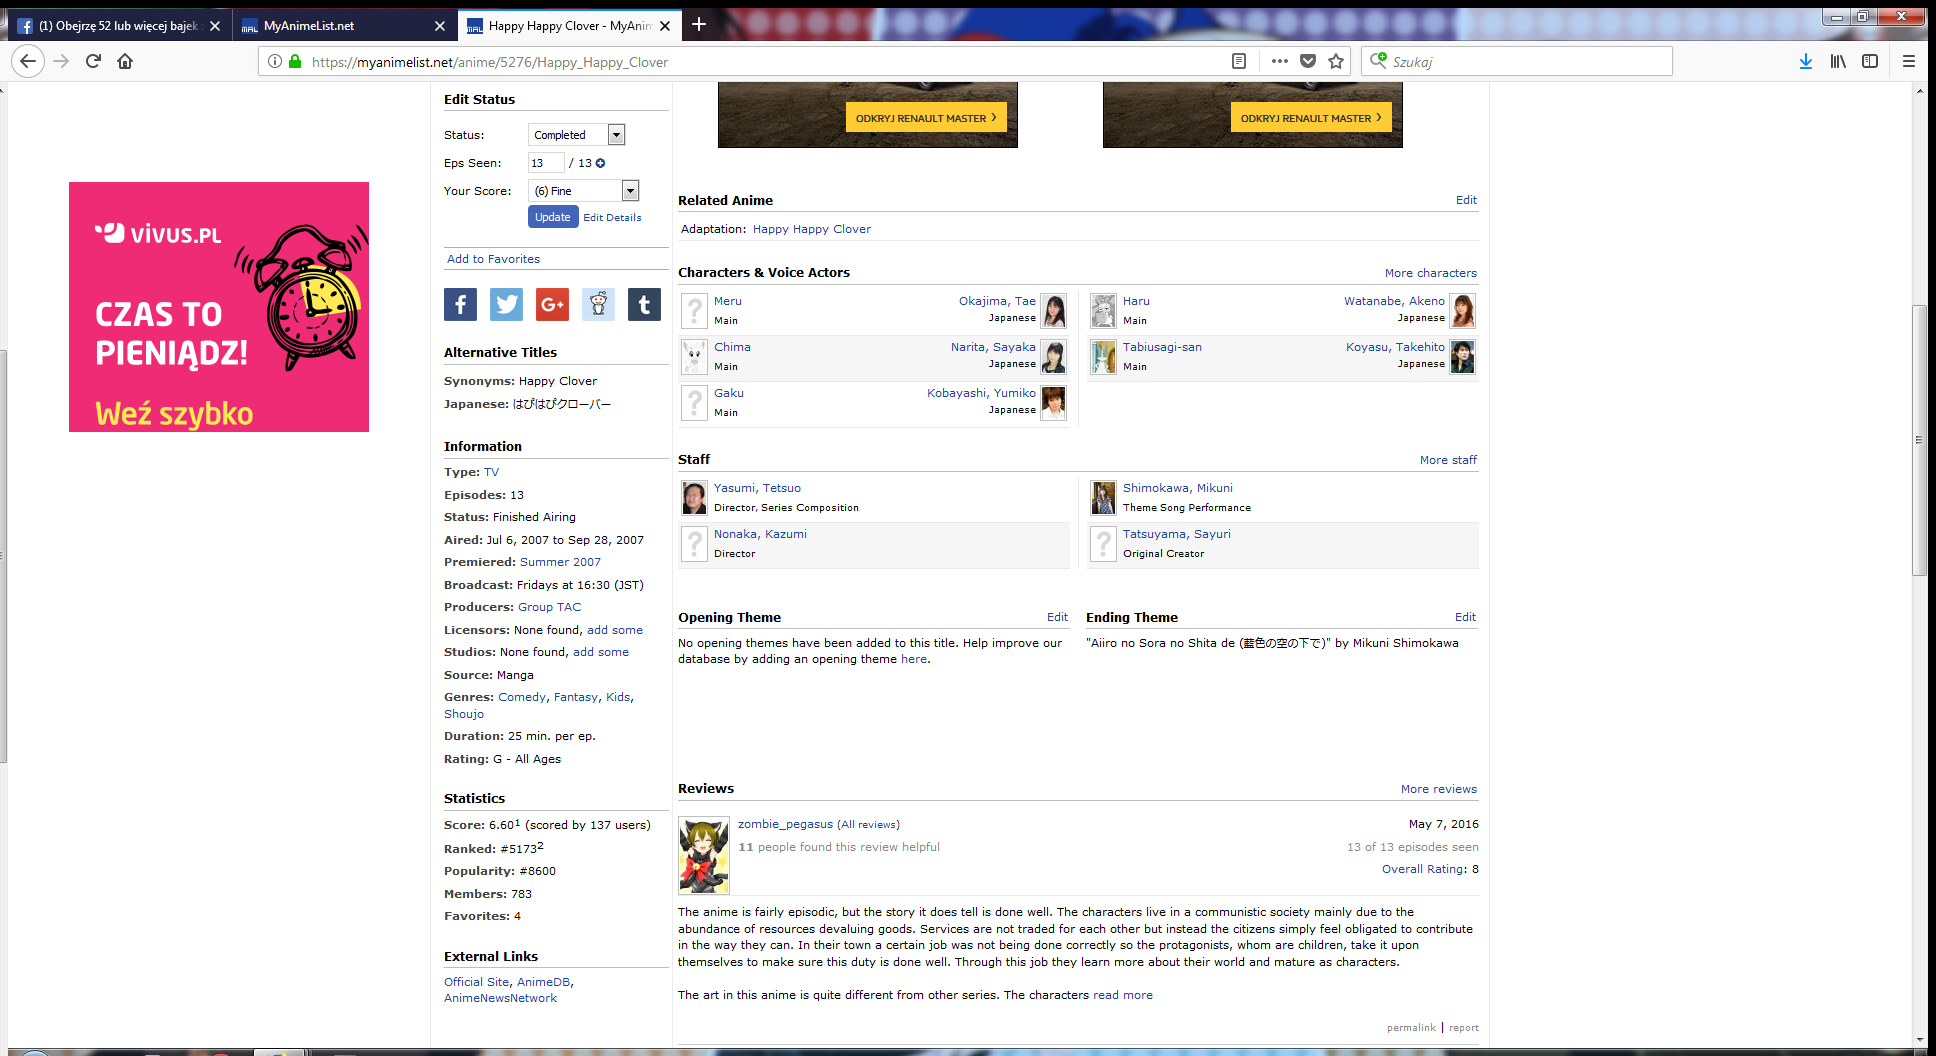Click the zombie_pegasus reviewer avatar
The height and width of the screenshot is (1056, 1936).
704,855
